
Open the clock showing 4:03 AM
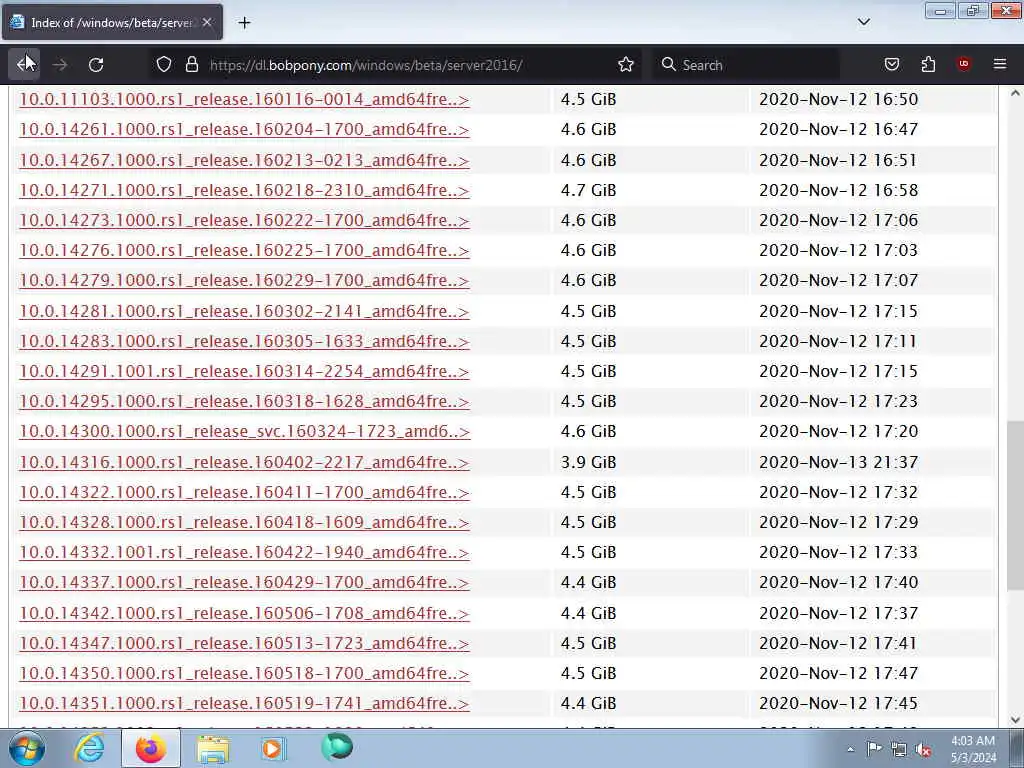(973, 749)
